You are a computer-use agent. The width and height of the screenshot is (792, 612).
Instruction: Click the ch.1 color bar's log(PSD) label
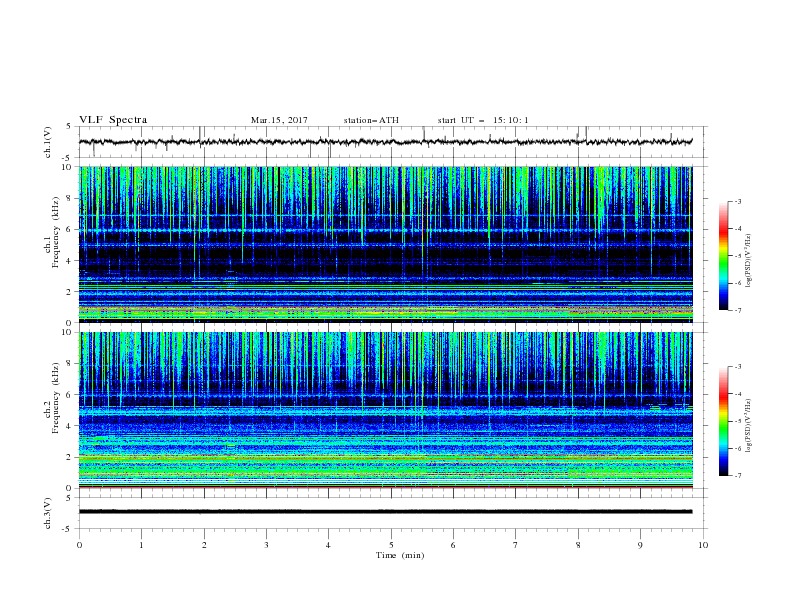click(749, 261)
